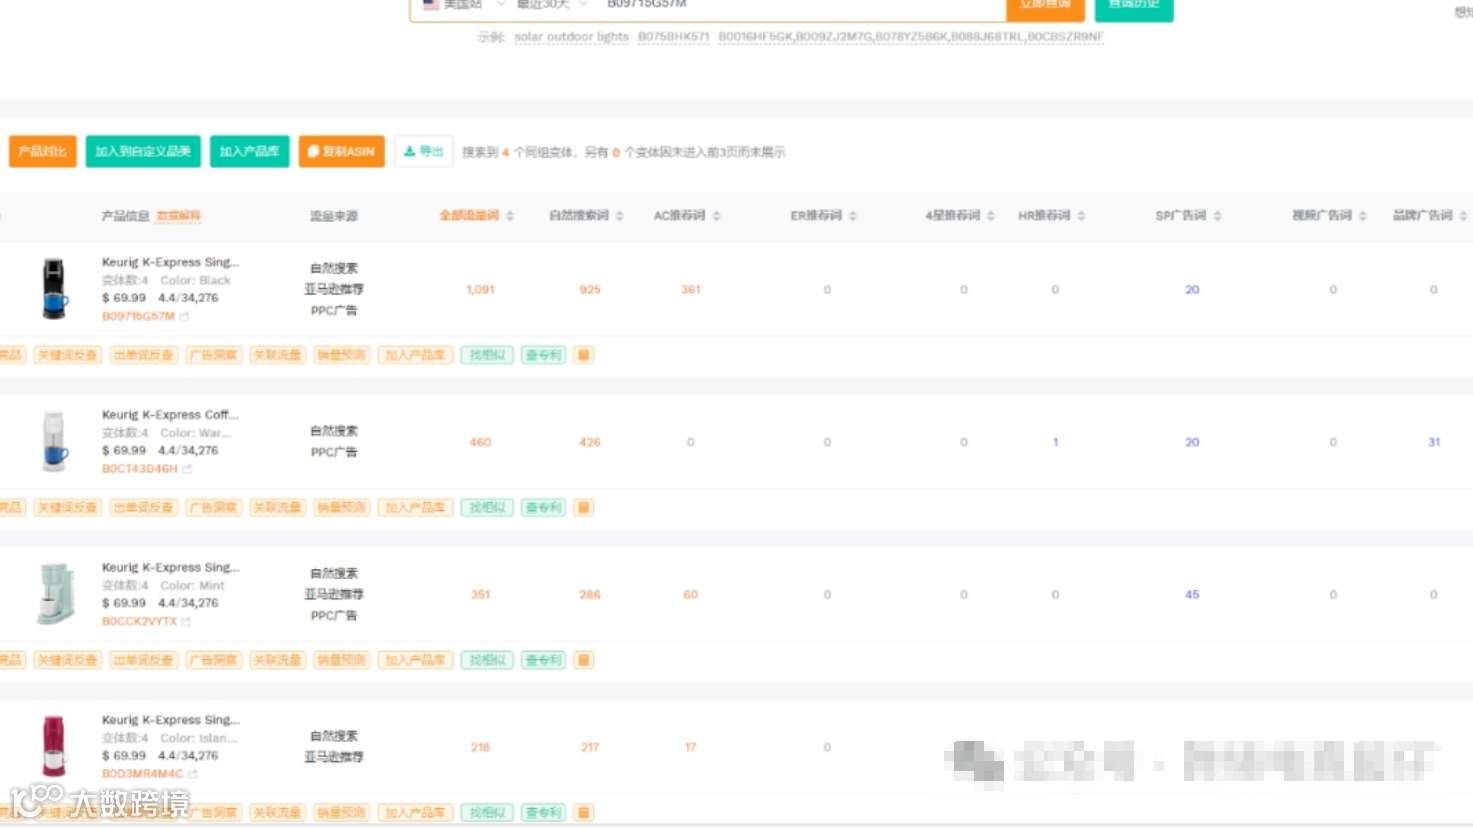The height and width of the screenshot is (828, 1473).
Task: Click 加入产品库 tag in the War... row
Action: coord(415,508)
